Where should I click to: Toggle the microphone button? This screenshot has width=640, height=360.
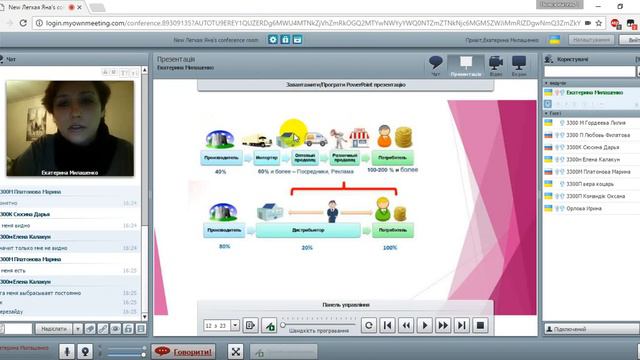click(67, 351)
